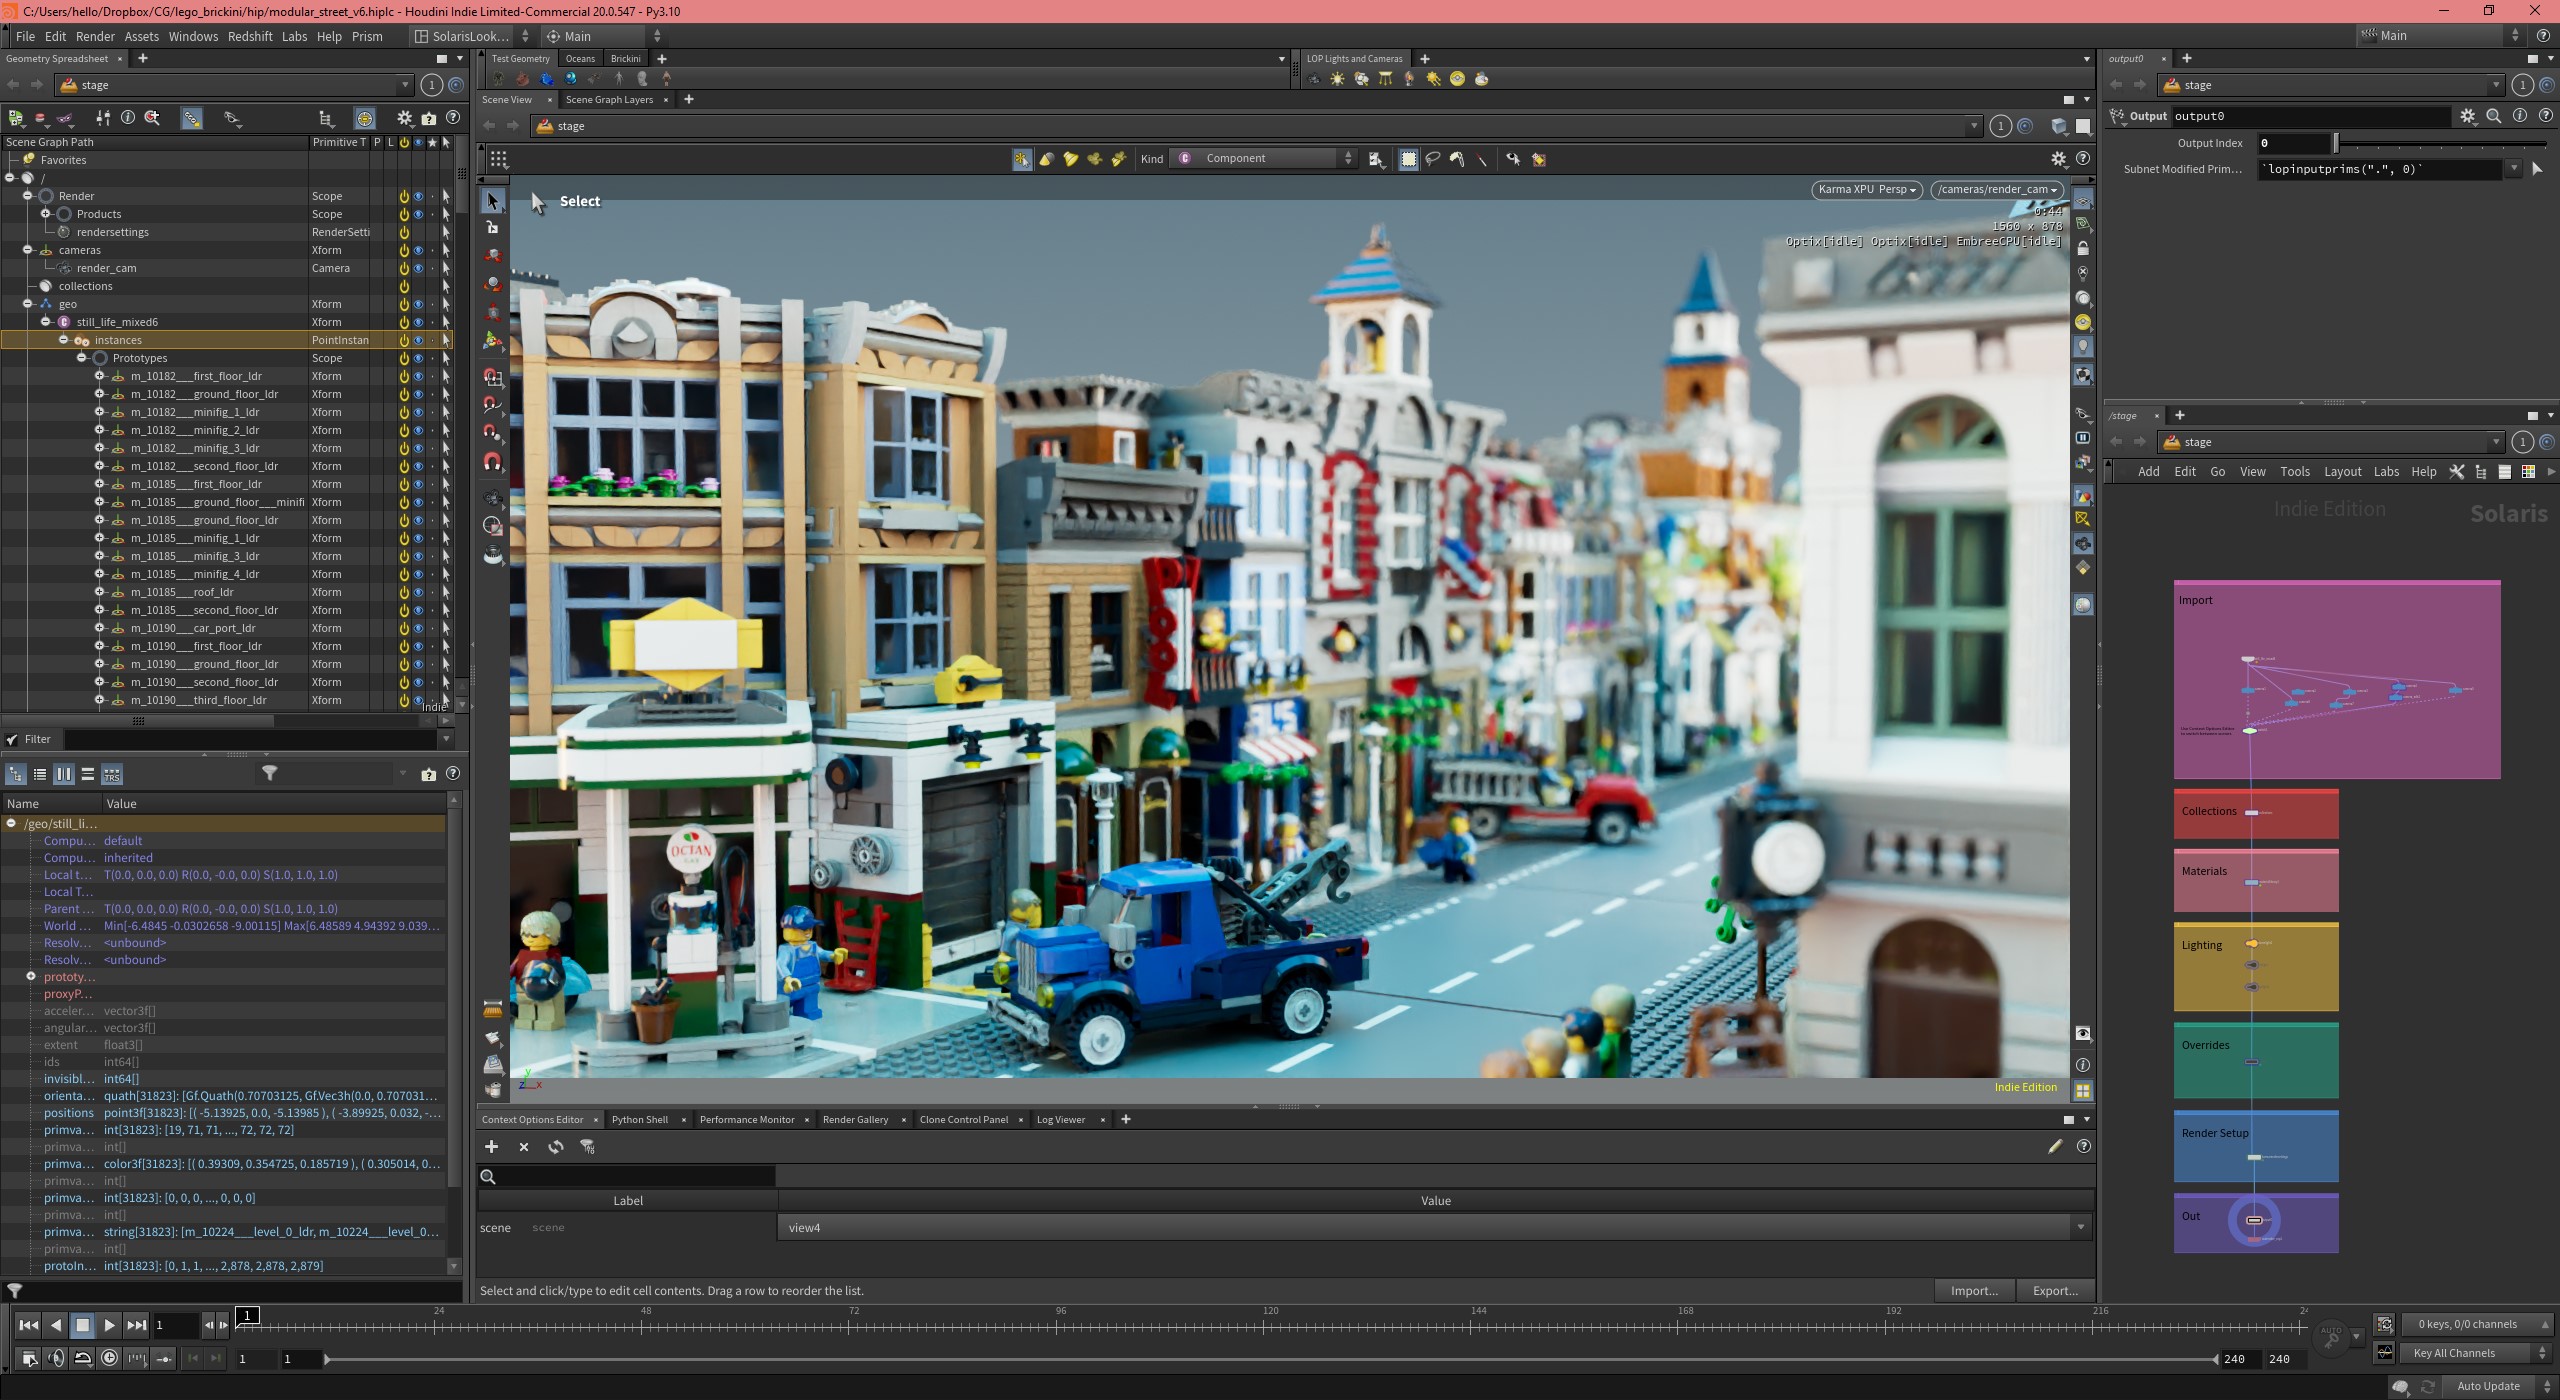The height and width of the screenshot is (1400, 2560).
Task: Play the animation forward
Action: pyautogui.click(x=109, y=1325)
